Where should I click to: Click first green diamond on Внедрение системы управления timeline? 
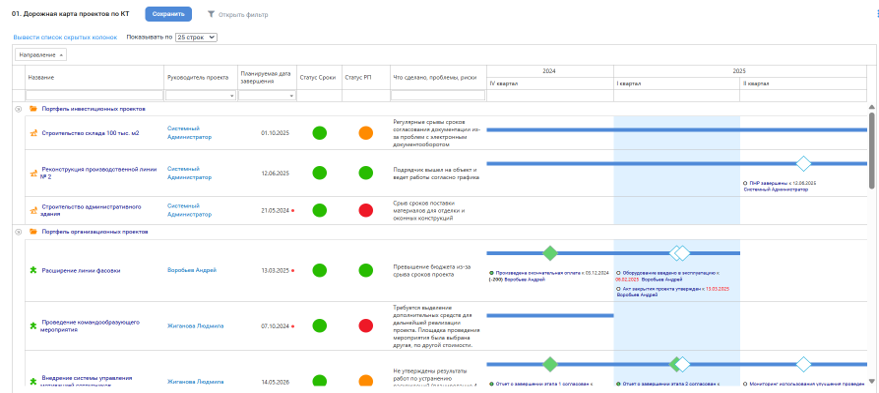click(550, 364)
